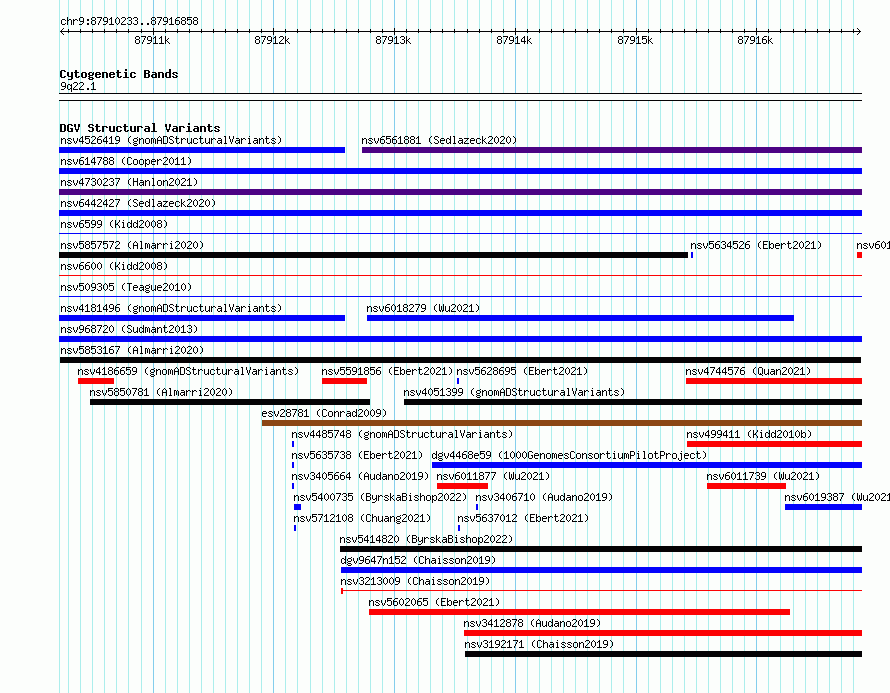Open nsv968720 (Sudmant2013) variant

coord(129,329)
